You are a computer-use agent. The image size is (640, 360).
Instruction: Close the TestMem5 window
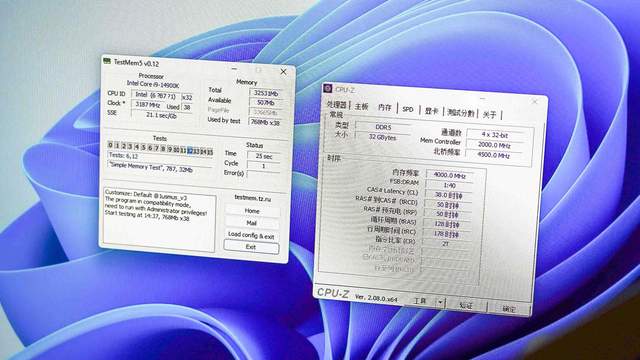(x=283, y=71)
